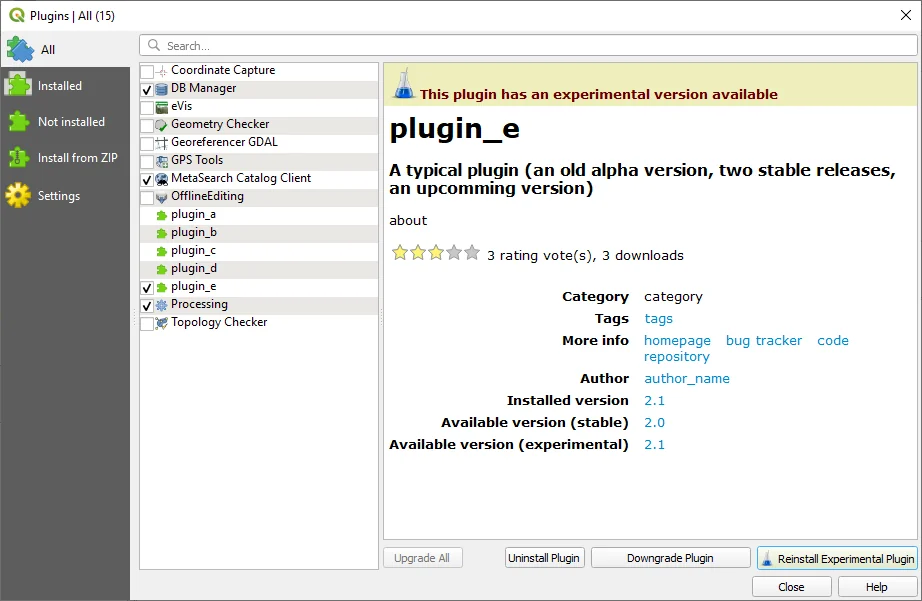
Task: Click the GPS Tools plugin icon
Action: 162,161
